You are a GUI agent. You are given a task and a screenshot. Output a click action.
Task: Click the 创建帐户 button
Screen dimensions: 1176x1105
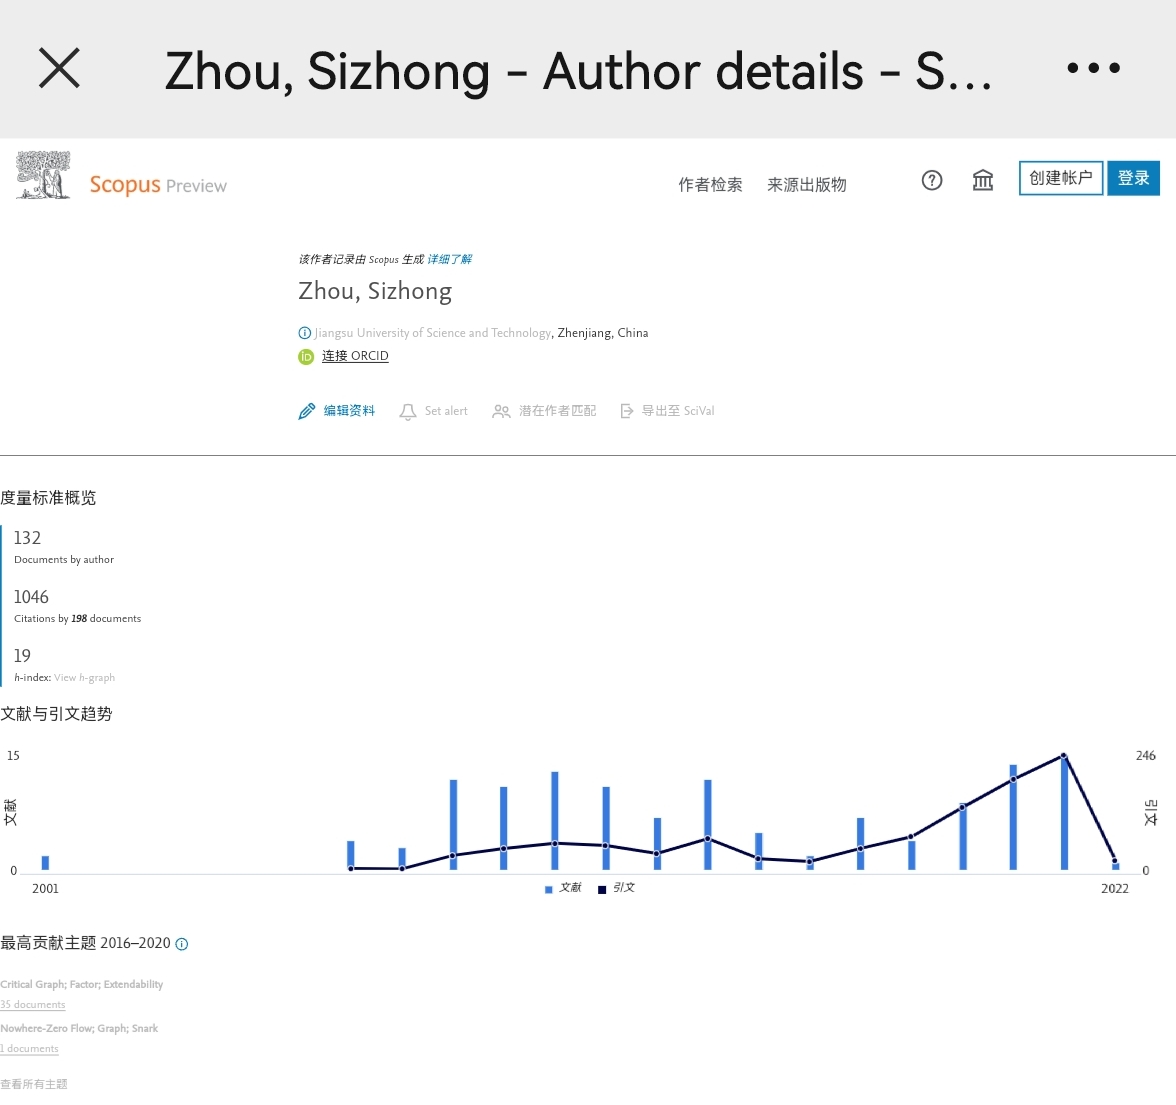(x=1060, y=178)
